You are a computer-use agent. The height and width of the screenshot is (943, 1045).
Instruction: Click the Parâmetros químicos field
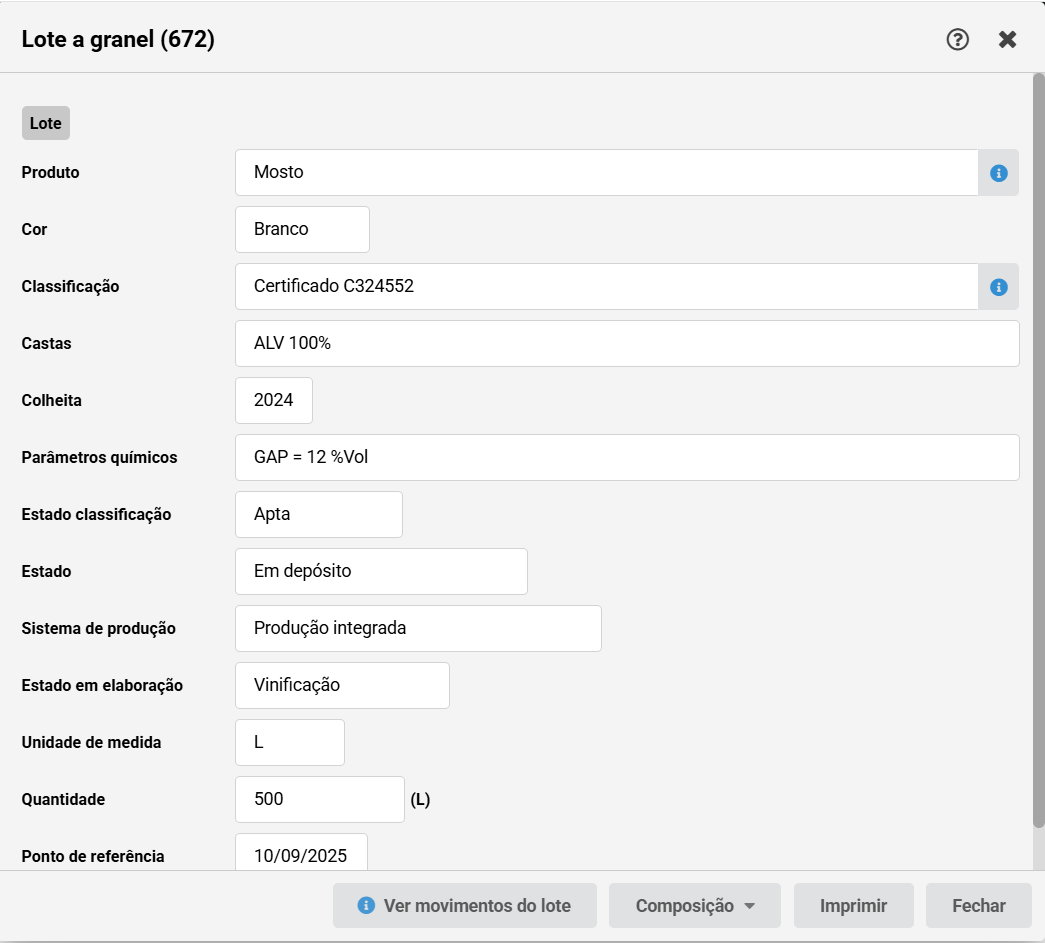click(627, 457)
